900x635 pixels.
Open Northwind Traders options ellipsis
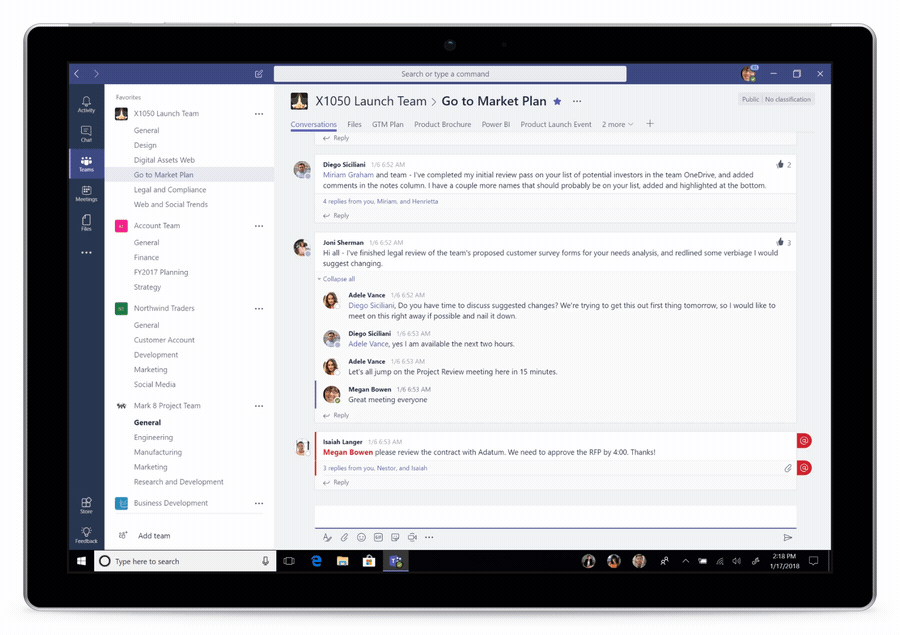[259, 308]
